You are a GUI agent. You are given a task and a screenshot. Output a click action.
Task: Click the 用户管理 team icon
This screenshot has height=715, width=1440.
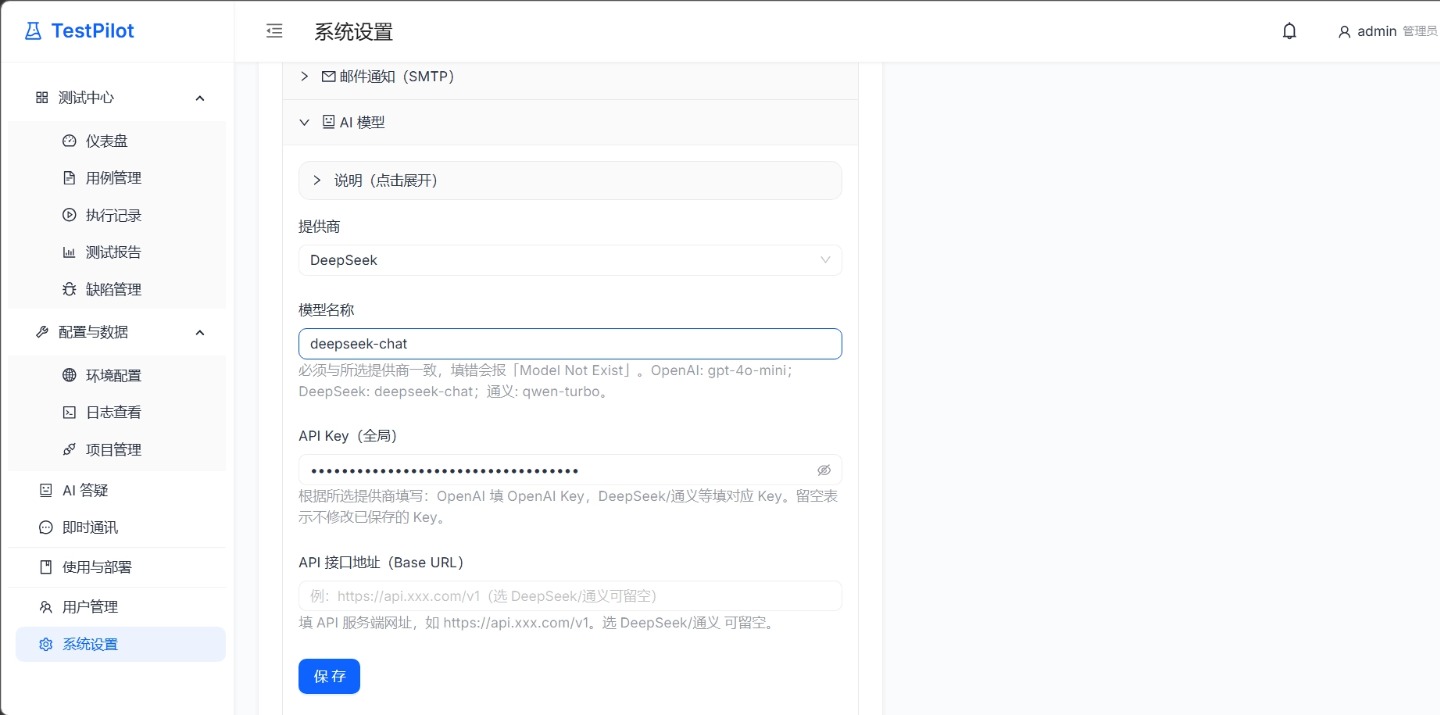[x=46, y=607]
